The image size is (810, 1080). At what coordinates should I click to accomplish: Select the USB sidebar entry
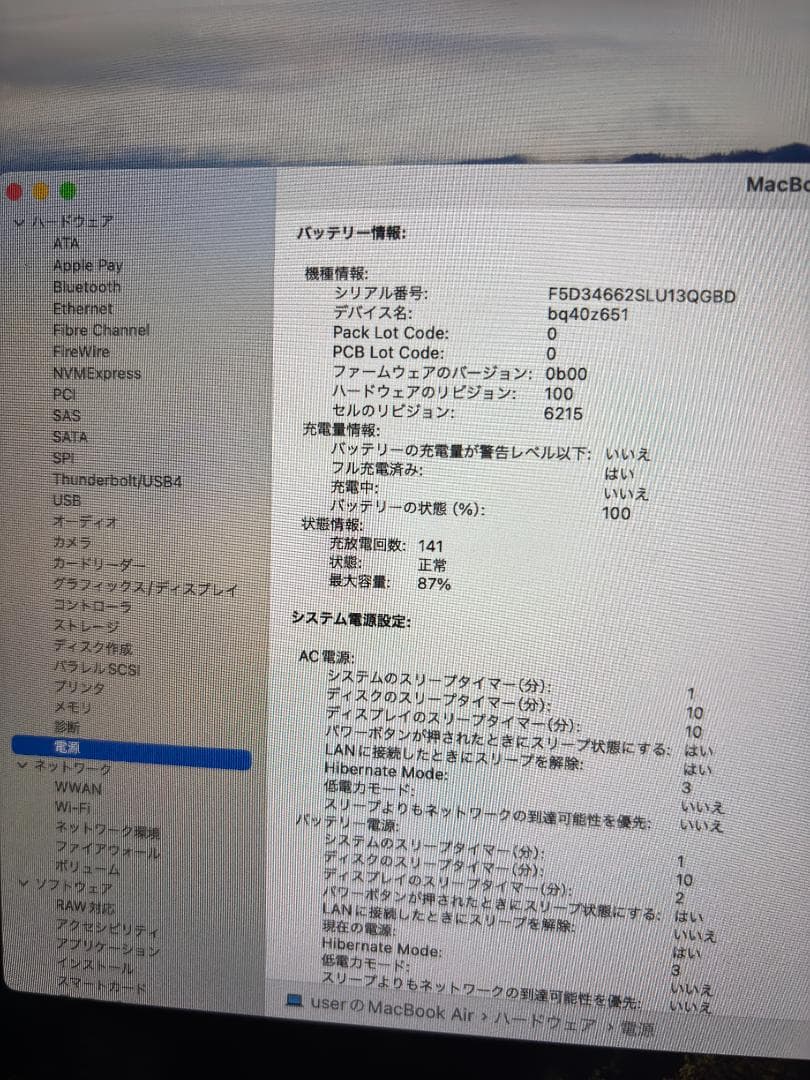(67, 501)
